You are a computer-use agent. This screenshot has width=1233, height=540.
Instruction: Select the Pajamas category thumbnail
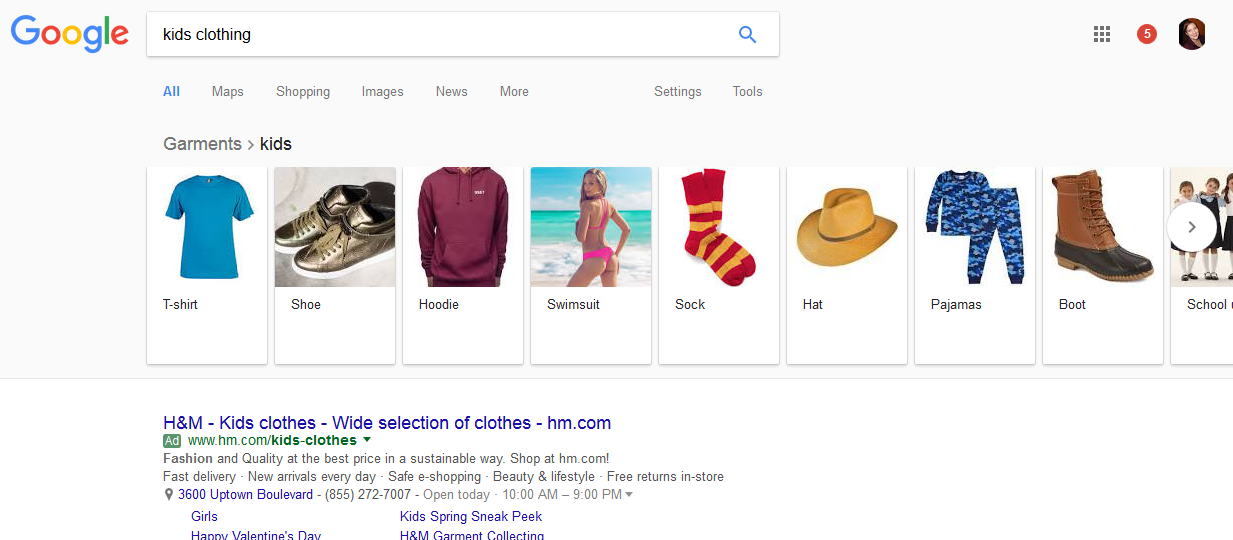(974, 227)
